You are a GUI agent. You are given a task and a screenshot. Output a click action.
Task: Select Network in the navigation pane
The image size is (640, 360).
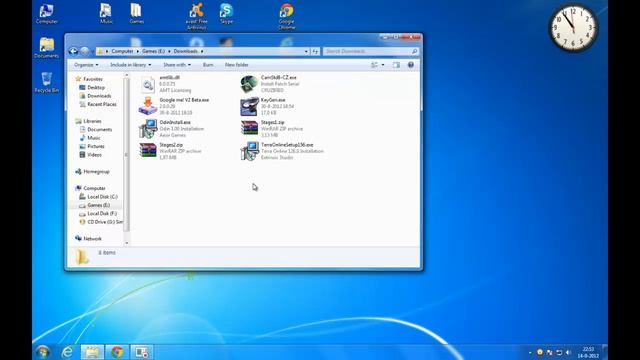pos(92,239)
